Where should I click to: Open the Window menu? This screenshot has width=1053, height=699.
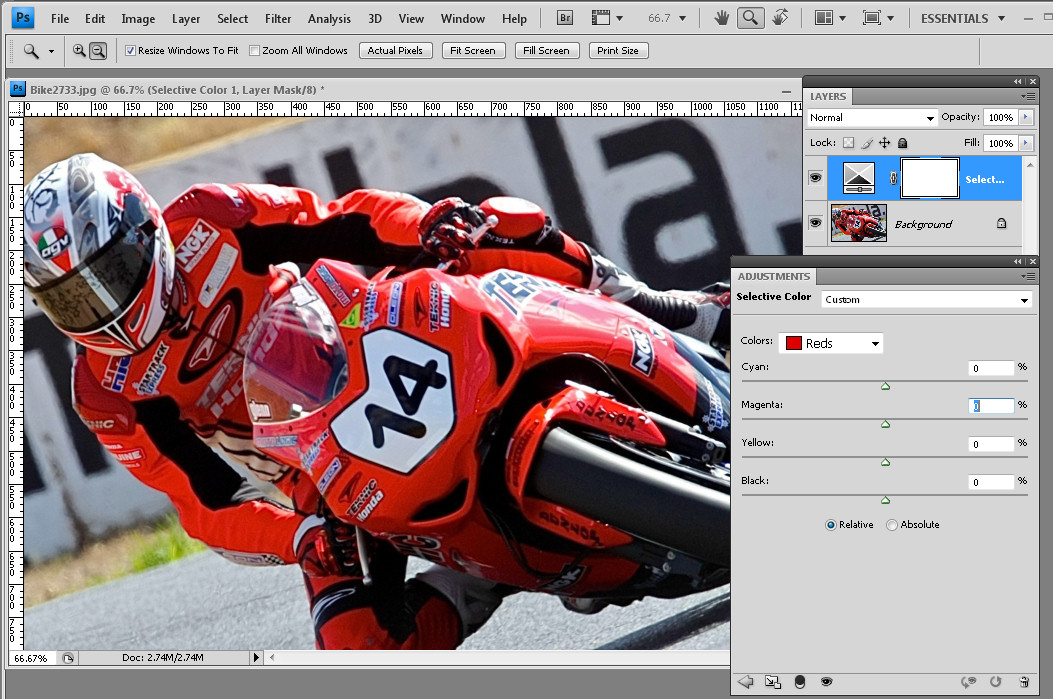click(x=463, y=19)
